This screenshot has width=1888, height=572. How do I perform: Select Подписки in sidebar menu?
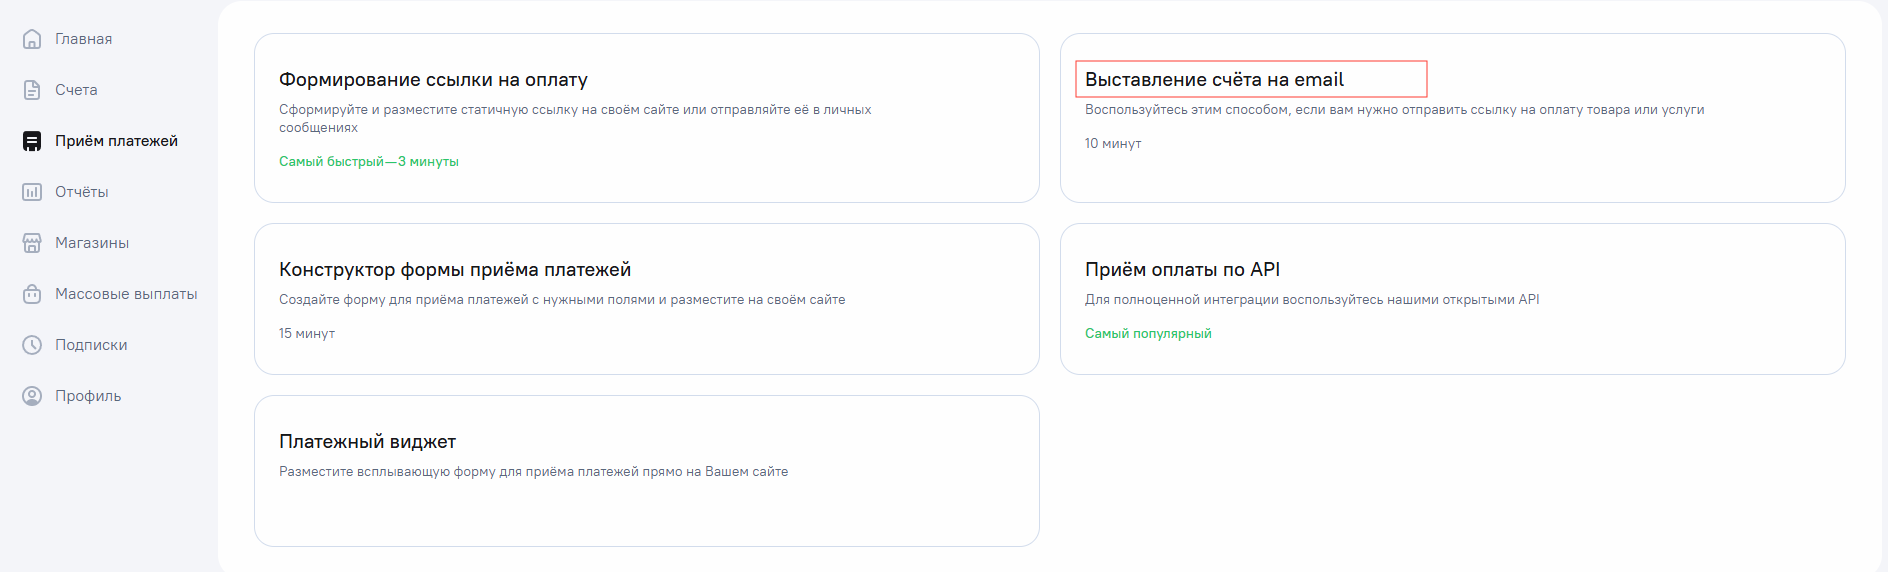tap(91, 345)
